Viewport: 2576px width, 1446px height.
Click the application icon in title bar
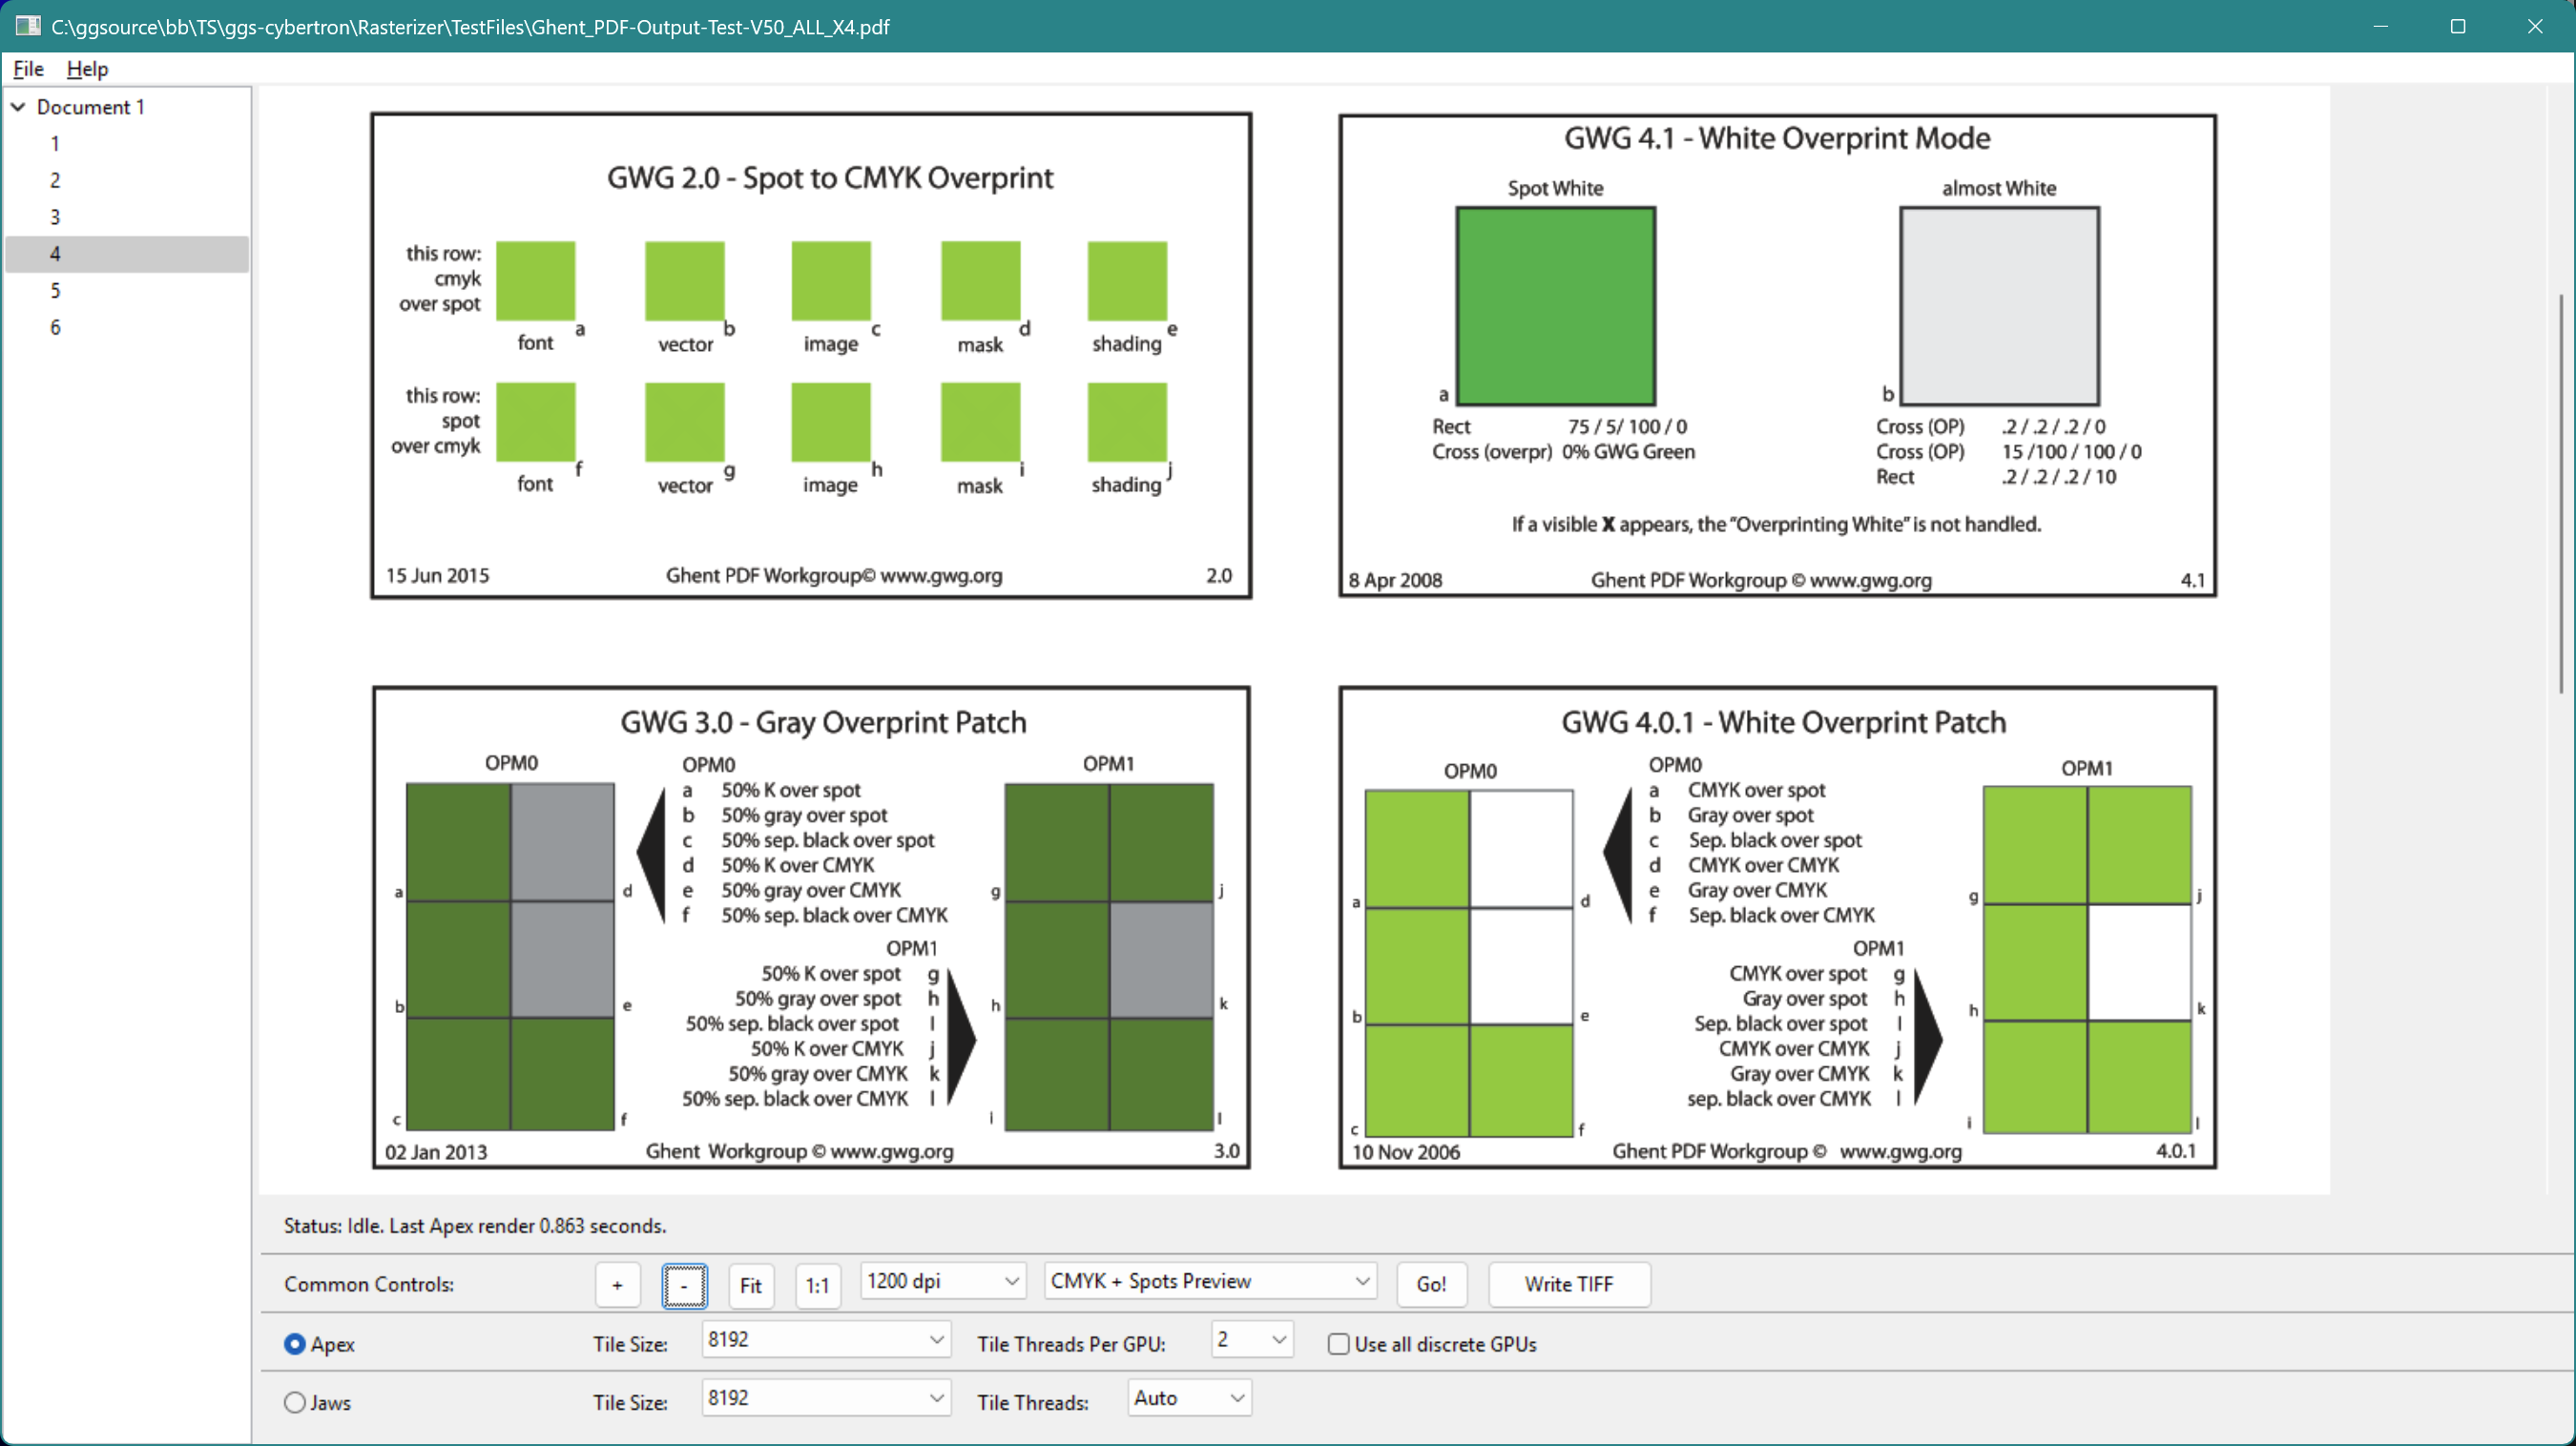point(27,26)
